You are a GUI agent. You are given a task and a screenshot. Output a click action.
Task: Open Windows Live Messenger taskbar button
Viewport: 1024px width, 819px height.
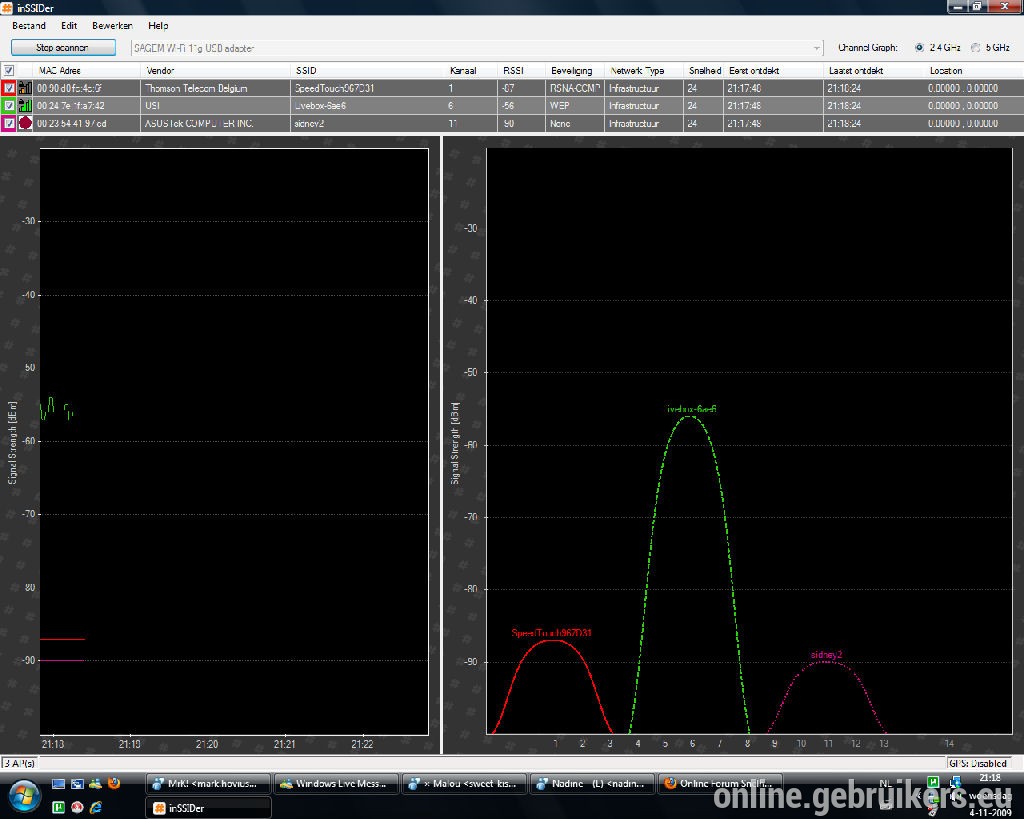click(x=336, y=784)
